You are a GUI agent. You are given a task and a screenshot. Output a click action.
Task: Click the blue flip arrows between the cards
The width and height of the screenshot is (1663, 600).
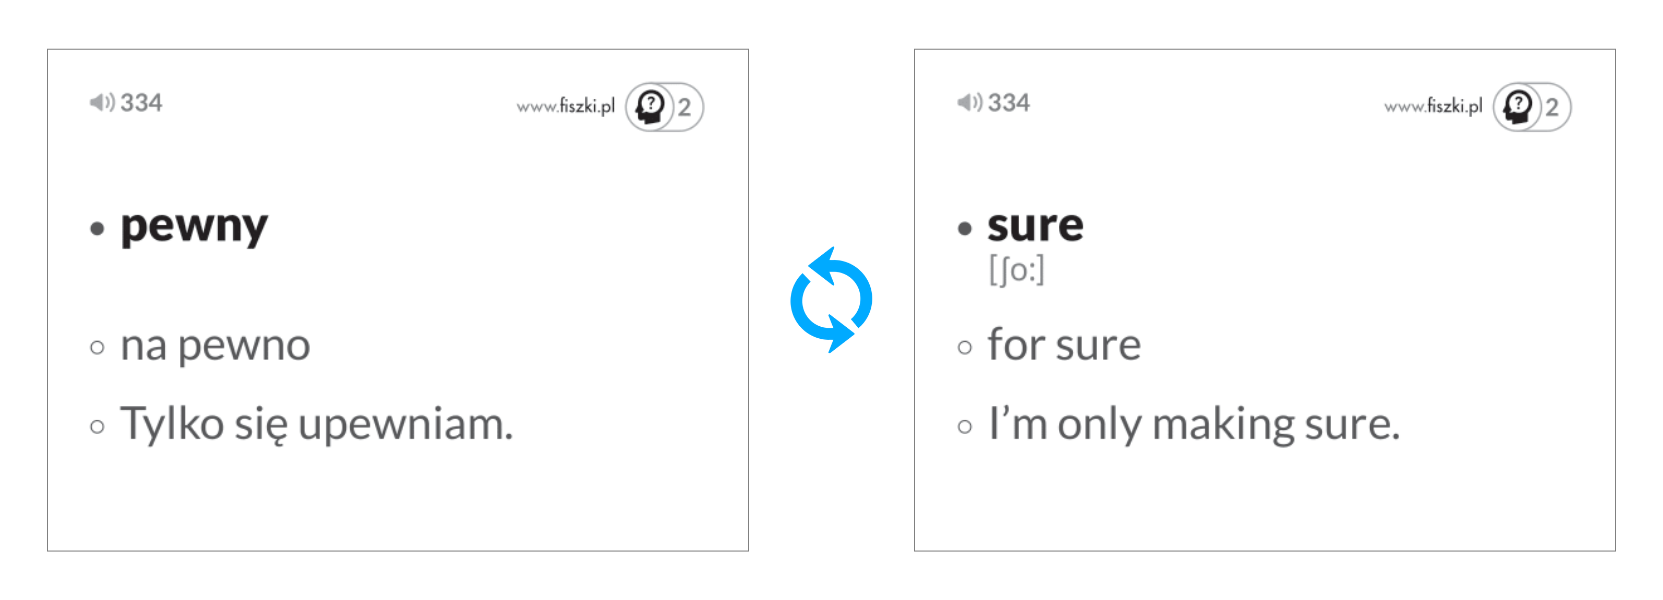[831, 300]
